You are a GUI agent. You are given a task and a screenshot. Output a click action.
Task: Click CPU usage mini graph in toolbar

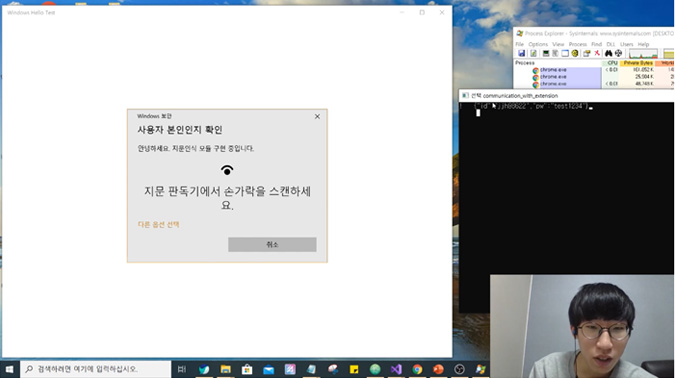point(644,54)
